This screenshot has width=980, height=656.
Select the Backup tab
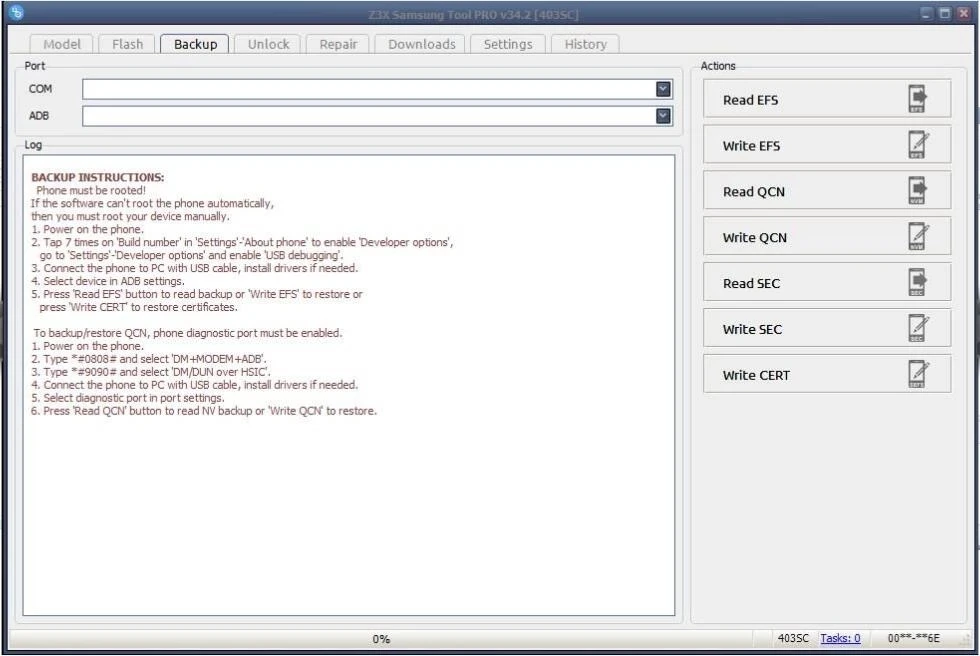195,44
